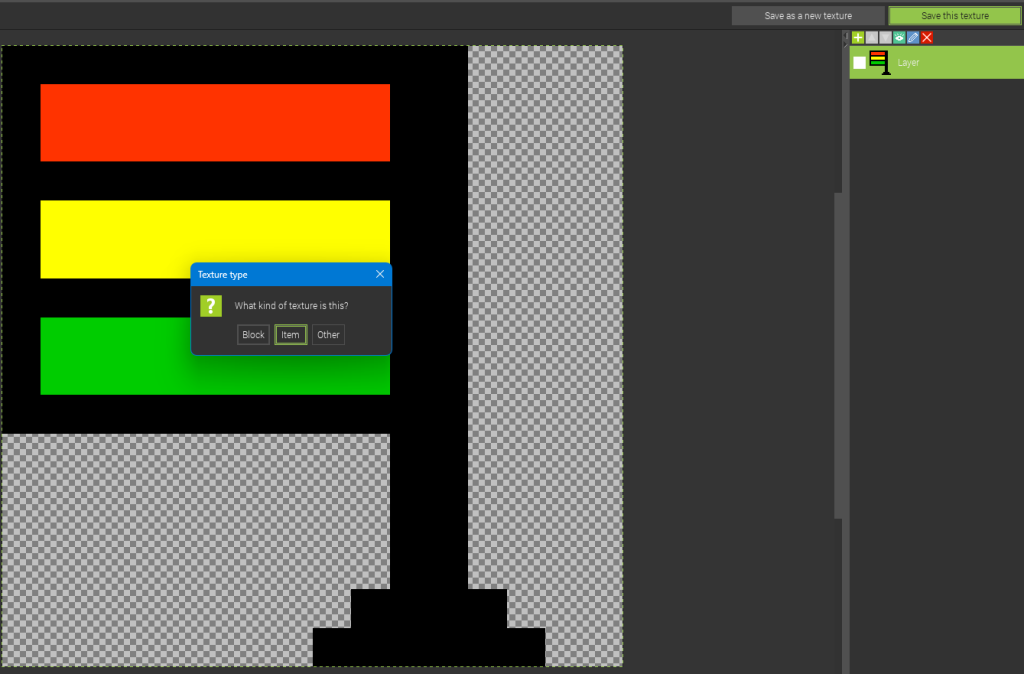
Task: Click the blue pencil edit layer icon
Action: pos(913,38)
